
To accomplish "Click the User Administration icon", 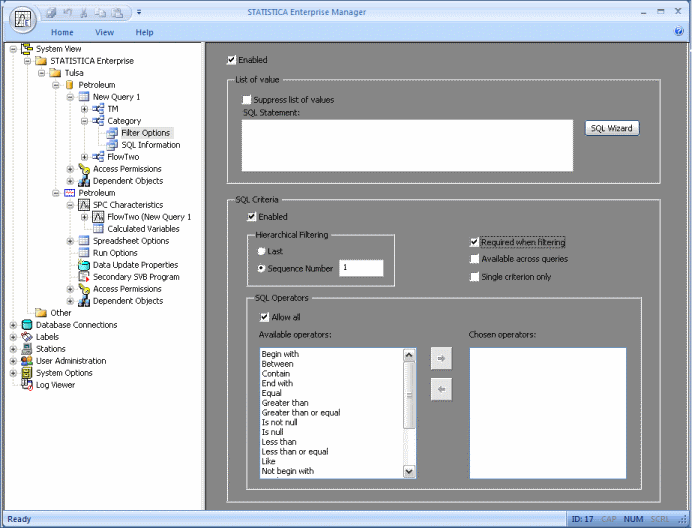I will pyautogui.click(x=26, y=361).
